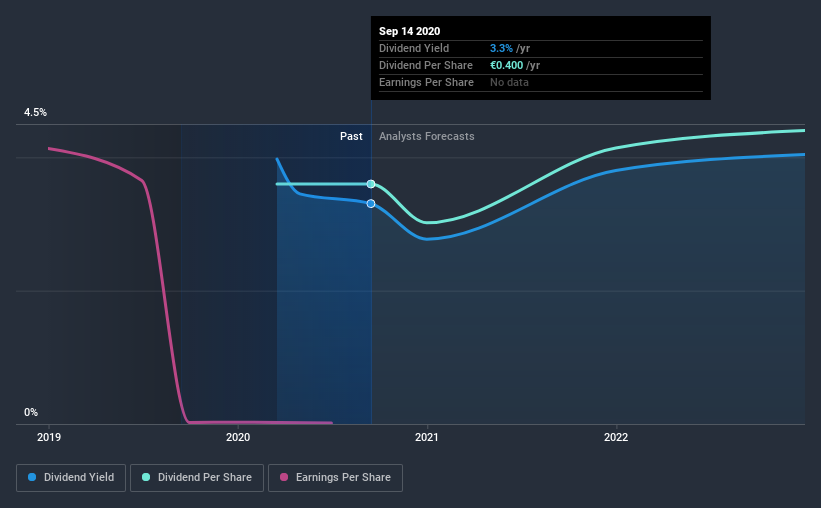Click the 2021 x-axis label

tap(427, 437)
